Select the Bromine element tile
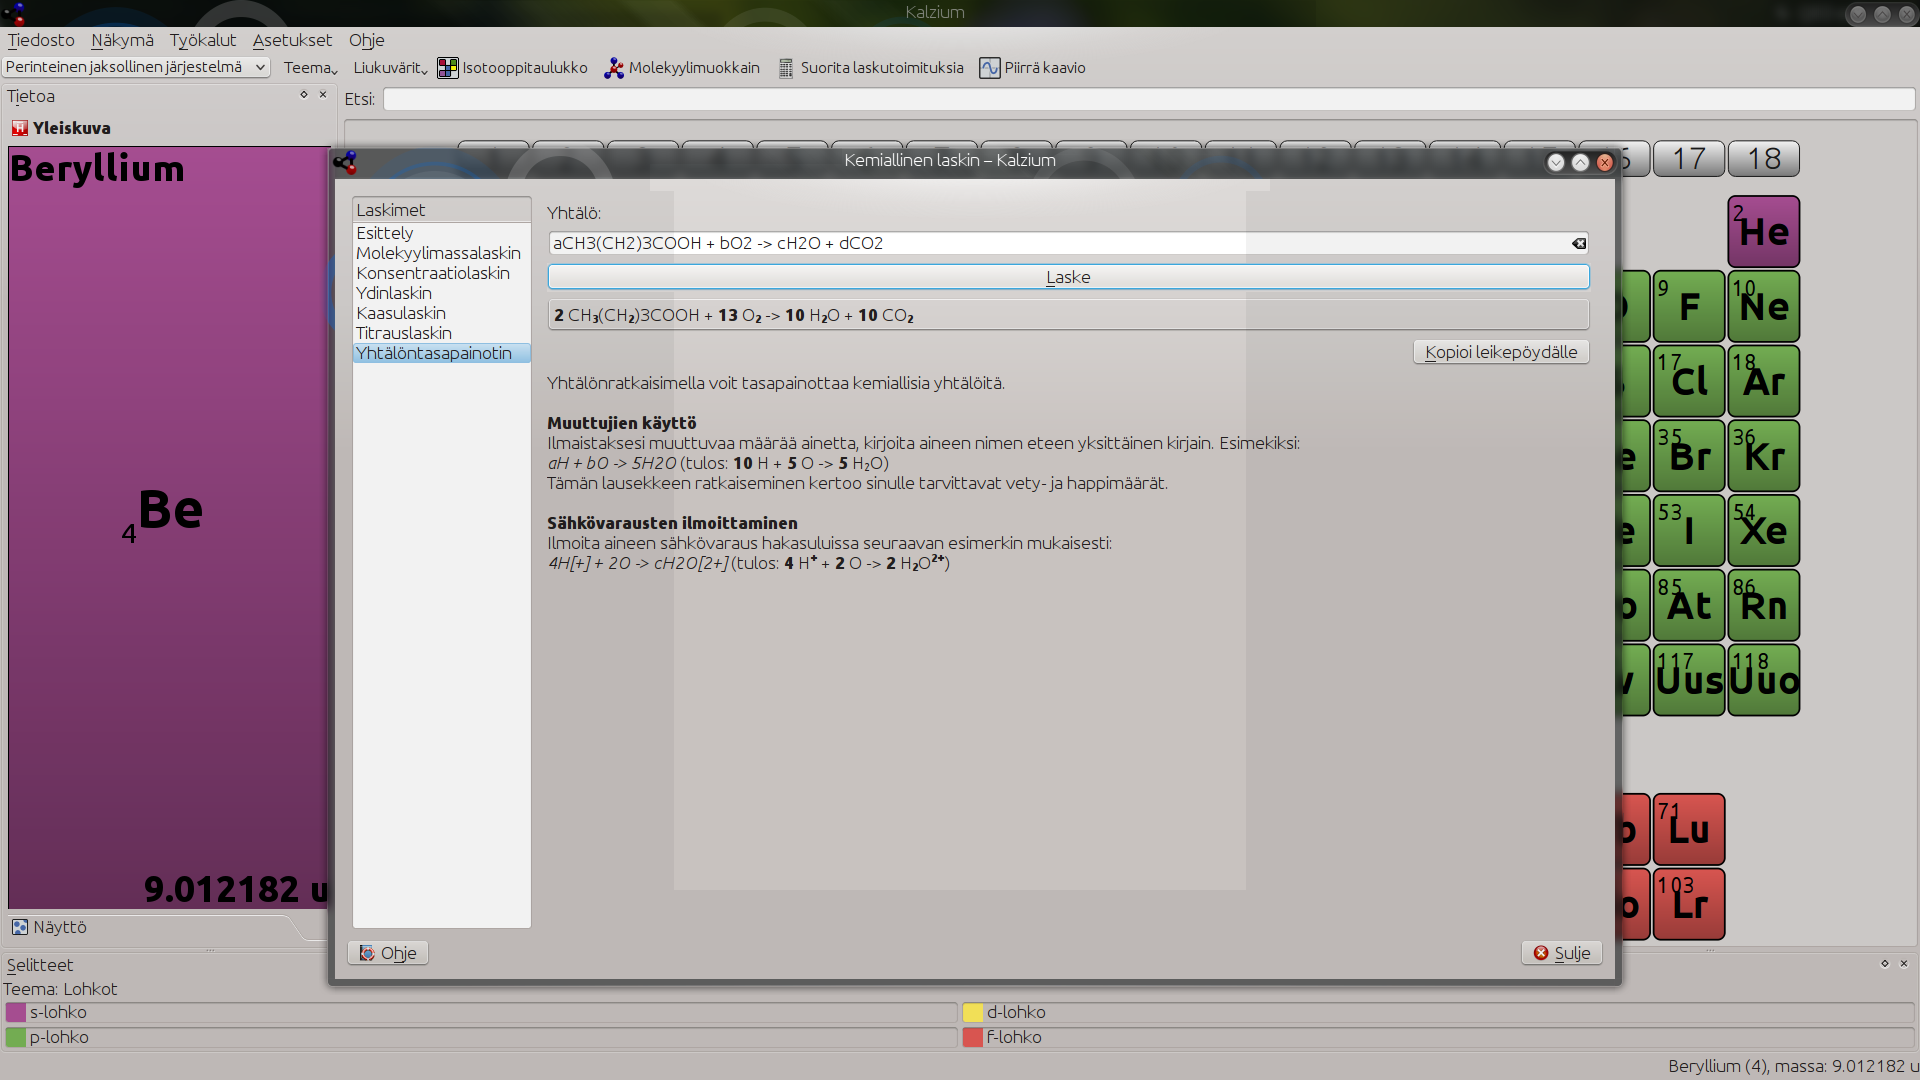The height and width of the screenshot is (1080, 1920). (1689, 456)
